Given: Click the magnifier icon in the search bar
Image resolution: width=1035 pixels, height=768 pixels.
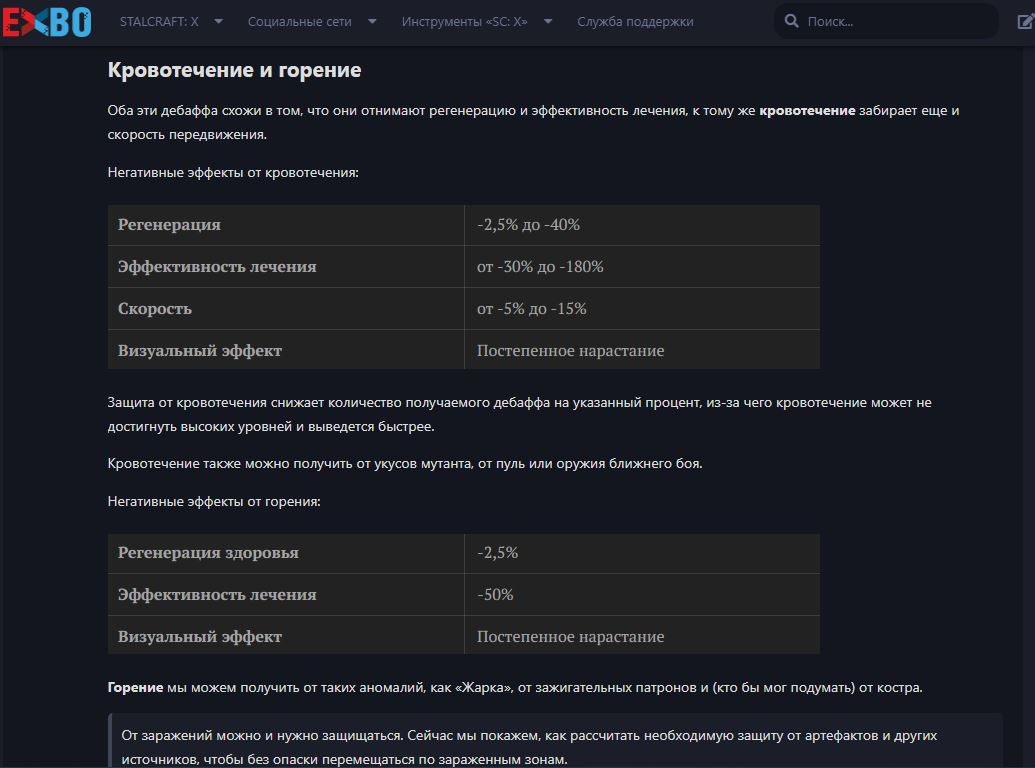Looking at the screenshot, I should pos(792,21).
